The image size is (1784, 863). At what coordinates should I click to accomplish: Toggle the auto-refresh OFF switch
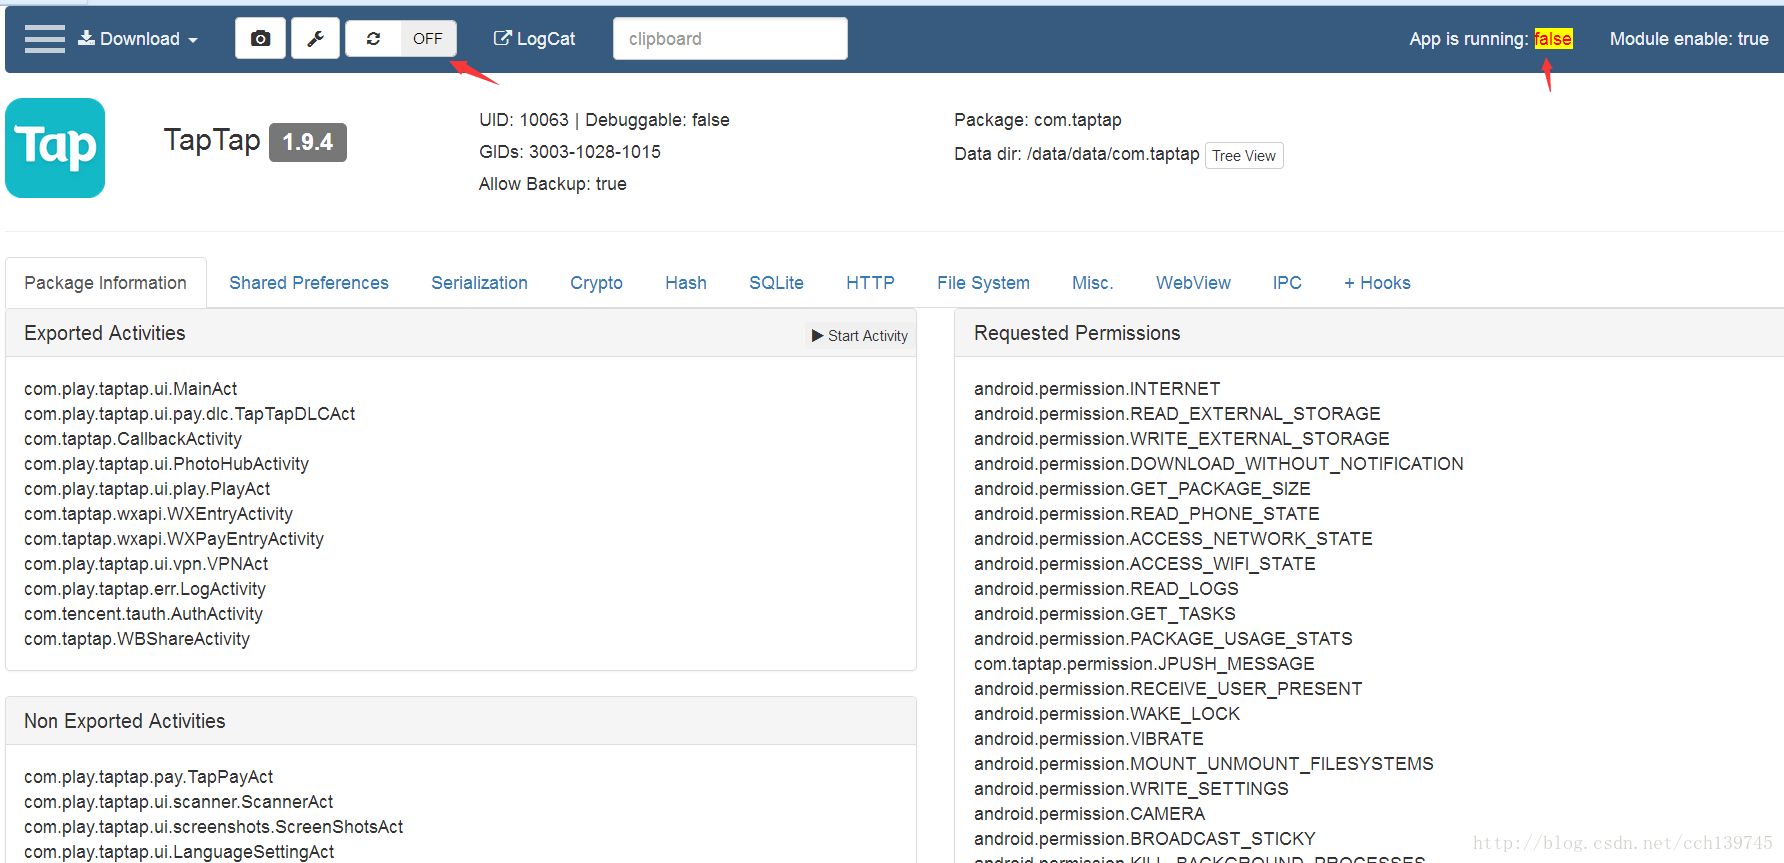pos(428,38)
